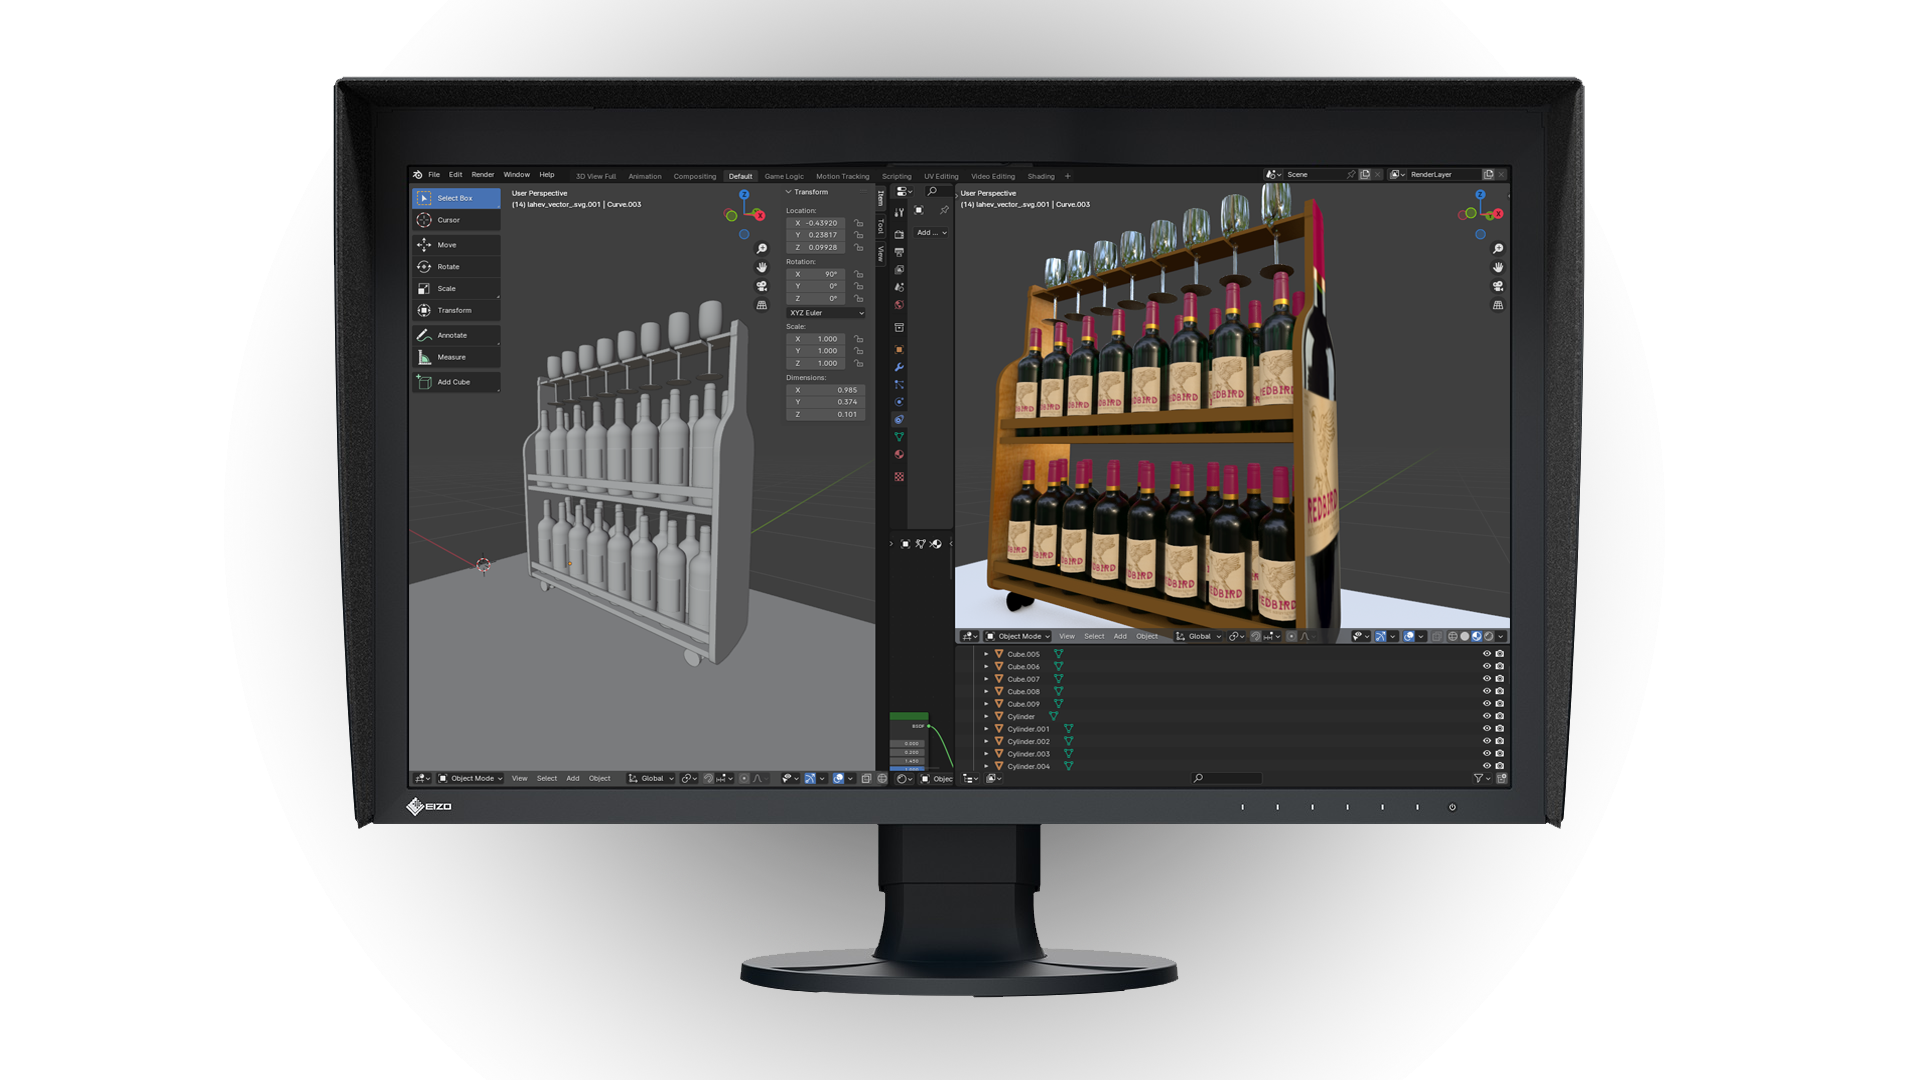Open Object Mode dropdown in right viewport
The width and height of the screenshot is (1920, 1080).
pos(1019,636)
